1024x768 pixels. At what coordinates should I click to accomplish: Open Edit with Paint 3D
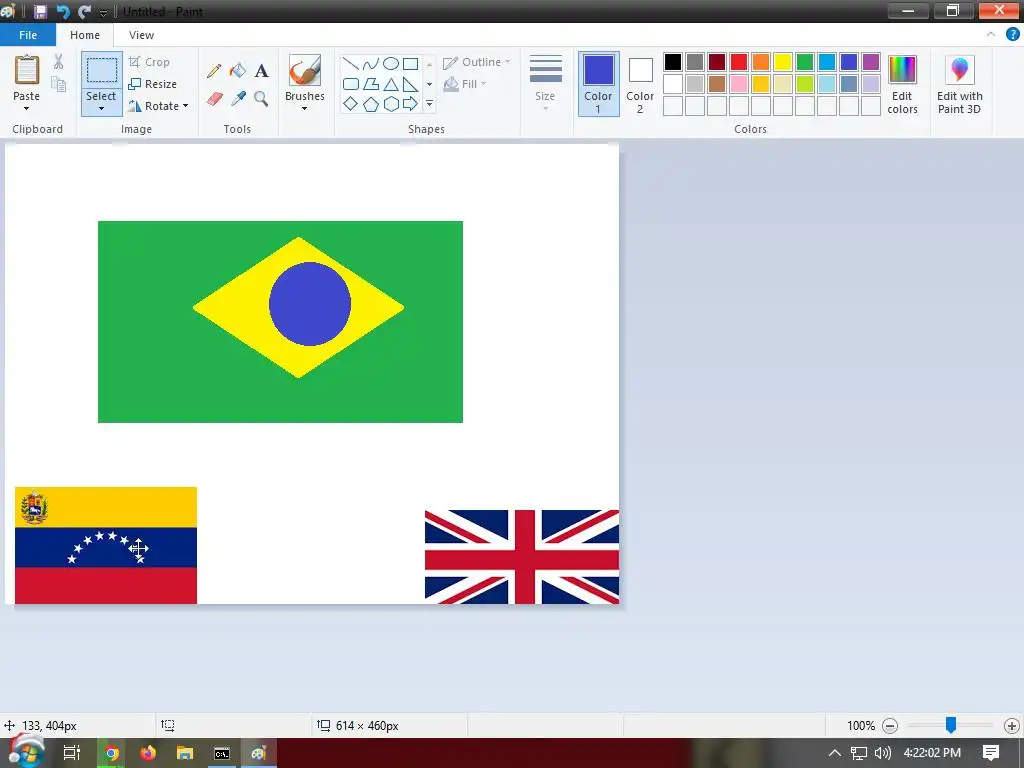coord(959,84)
